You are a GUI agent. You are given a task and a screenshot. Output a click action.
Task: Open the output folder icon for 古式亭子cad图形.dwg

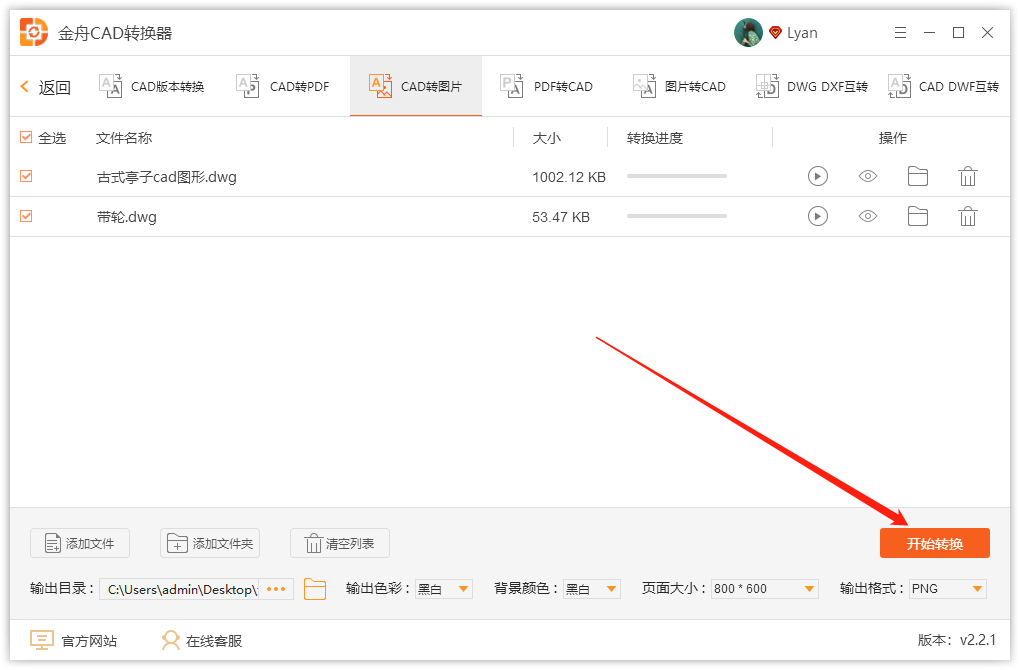(918, 176)
